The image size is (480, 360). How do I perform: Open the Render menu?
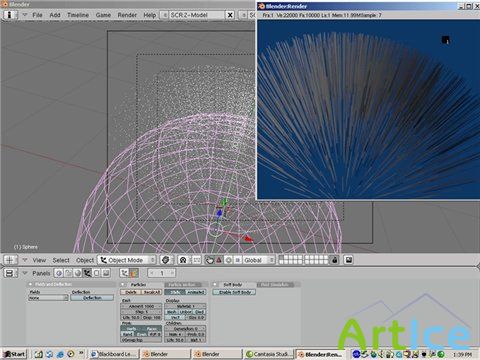click(x=127, y=15)
